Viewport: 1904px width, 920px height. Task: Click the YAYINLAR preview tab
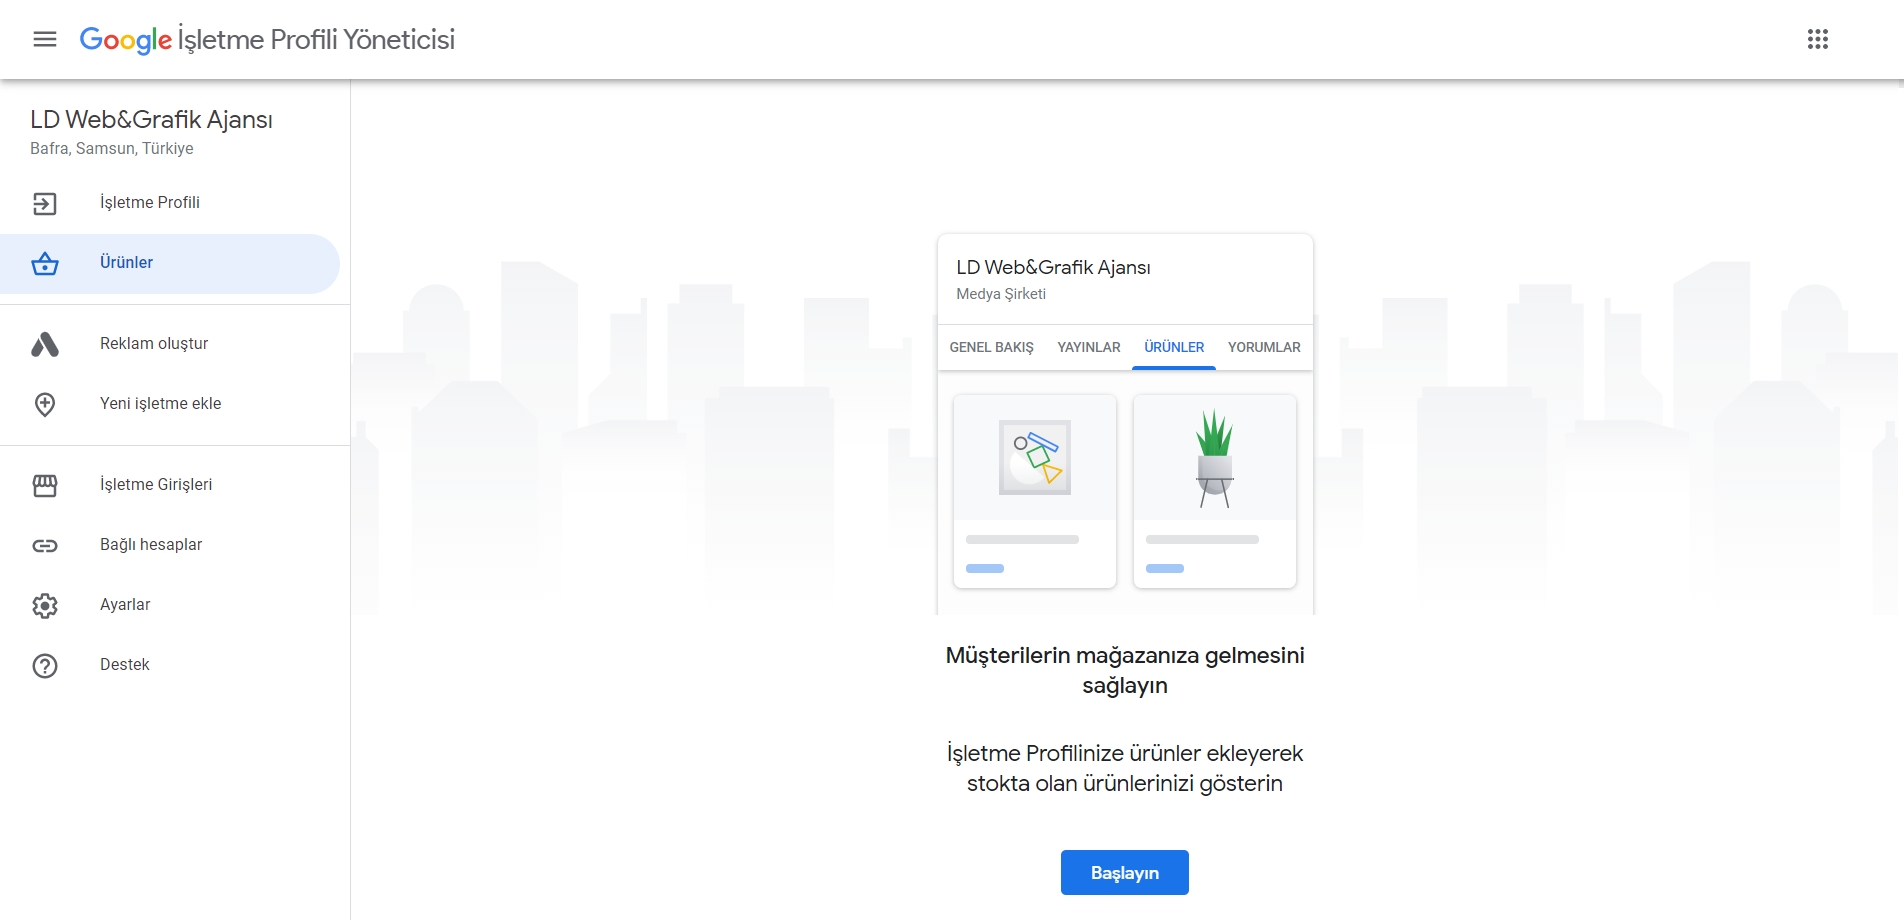coord(1089,347)
